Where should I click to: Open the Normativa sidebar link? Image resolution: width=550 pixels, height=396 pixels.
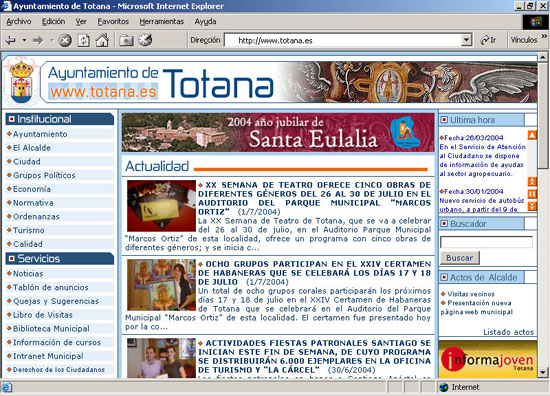(33, 203)
